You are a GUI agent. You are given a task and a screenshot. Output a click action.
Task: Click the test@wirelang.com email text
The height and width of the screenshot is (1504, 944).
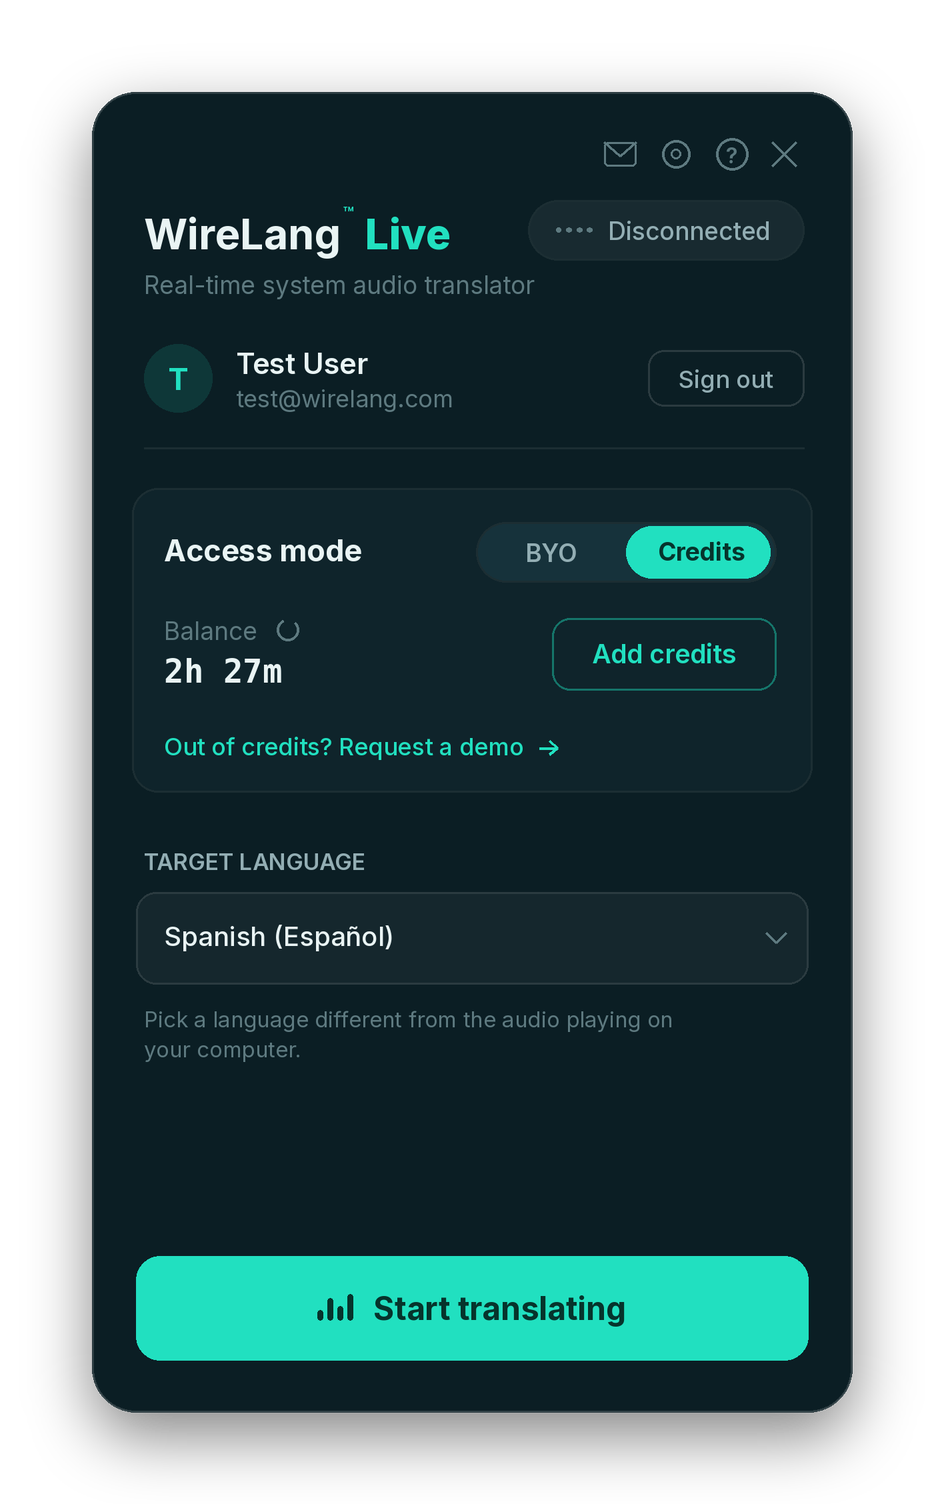(344, 399)
